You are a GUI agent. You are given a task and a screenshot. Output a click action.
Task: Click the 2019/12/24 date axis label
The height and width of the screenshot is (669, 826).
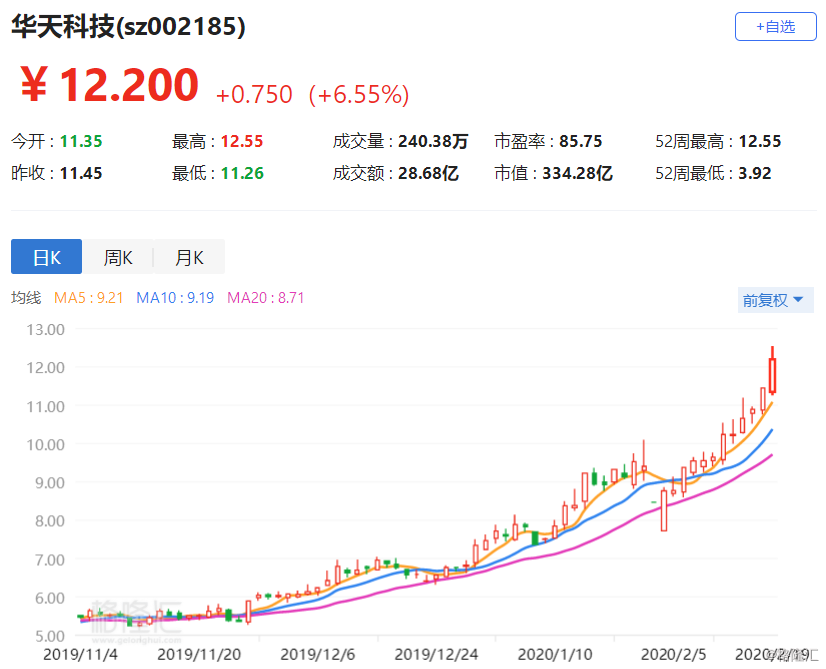436,654
